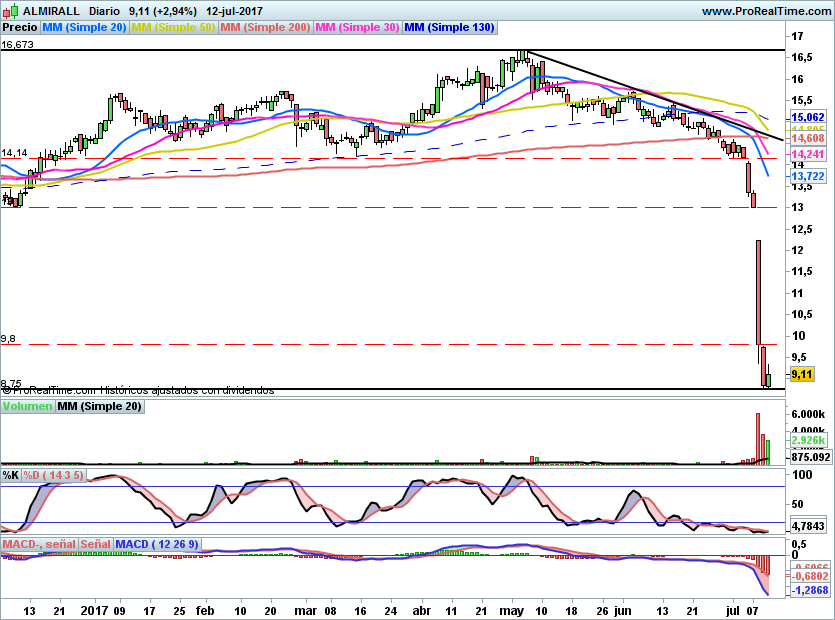Click MM (Simple 20) in the volume panel
This screenshot has width=835, height=620.
pos(99,407)
